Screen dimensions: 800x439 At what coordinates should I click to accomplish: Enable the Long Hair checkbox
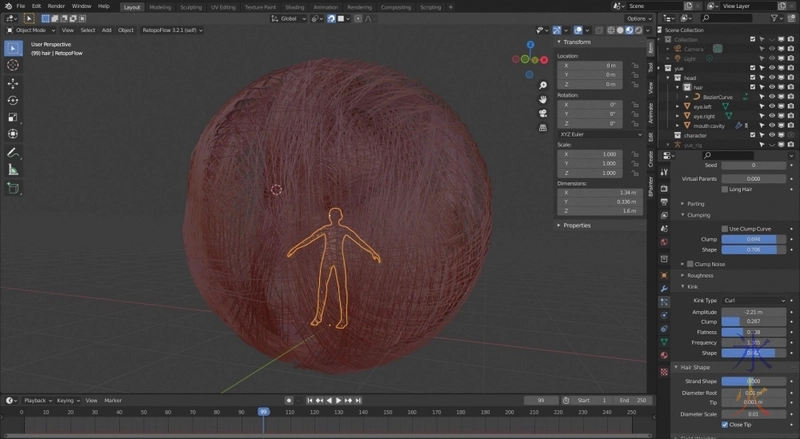pos(725,189)
